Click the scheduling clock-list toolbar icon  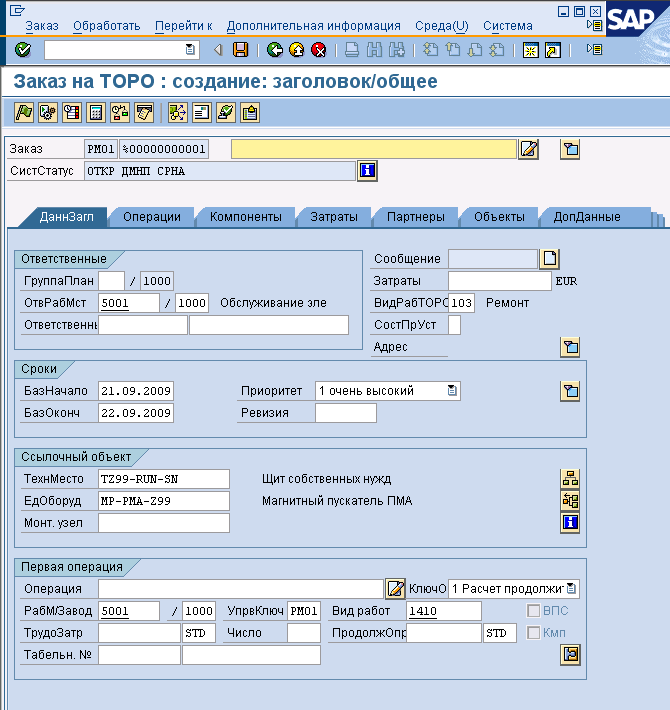point(72,112)
